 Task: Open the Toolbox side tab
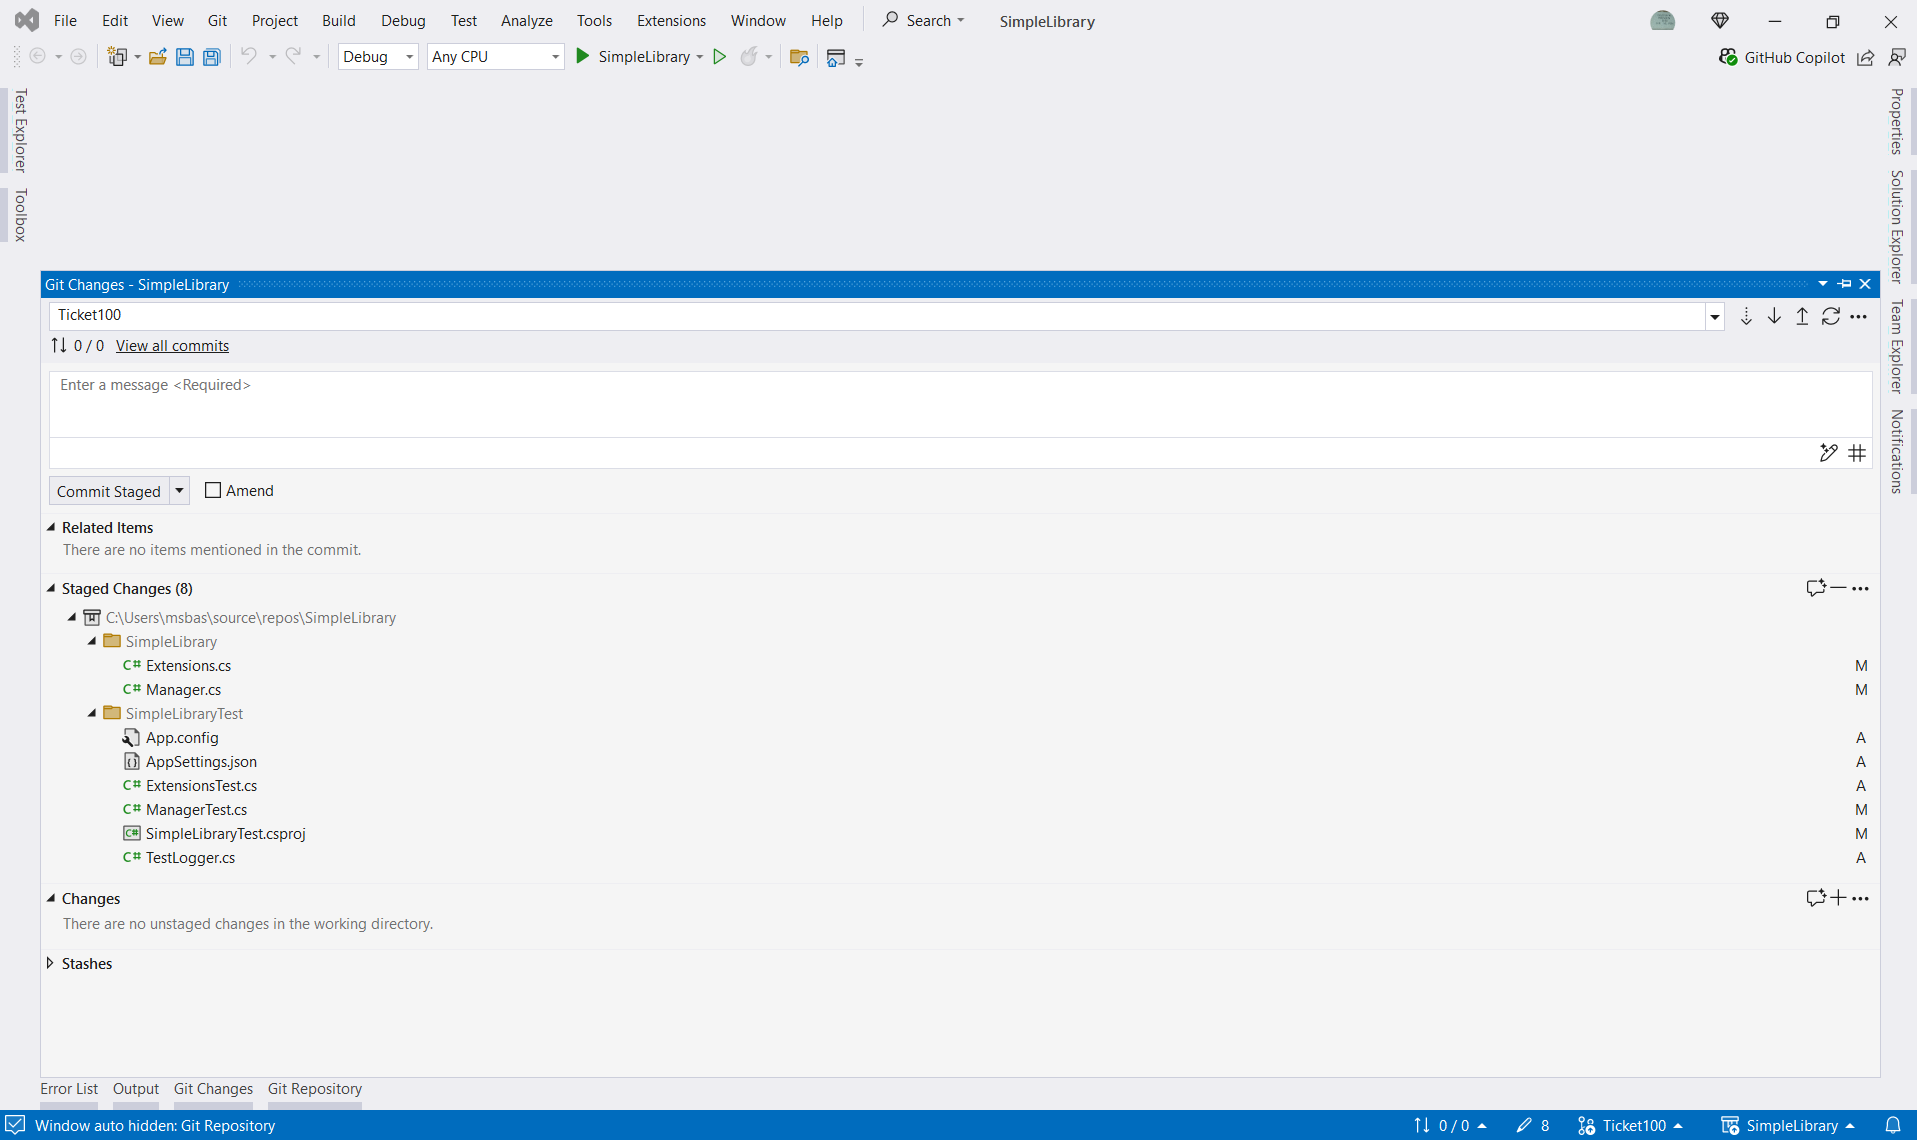tap(20, 215)
